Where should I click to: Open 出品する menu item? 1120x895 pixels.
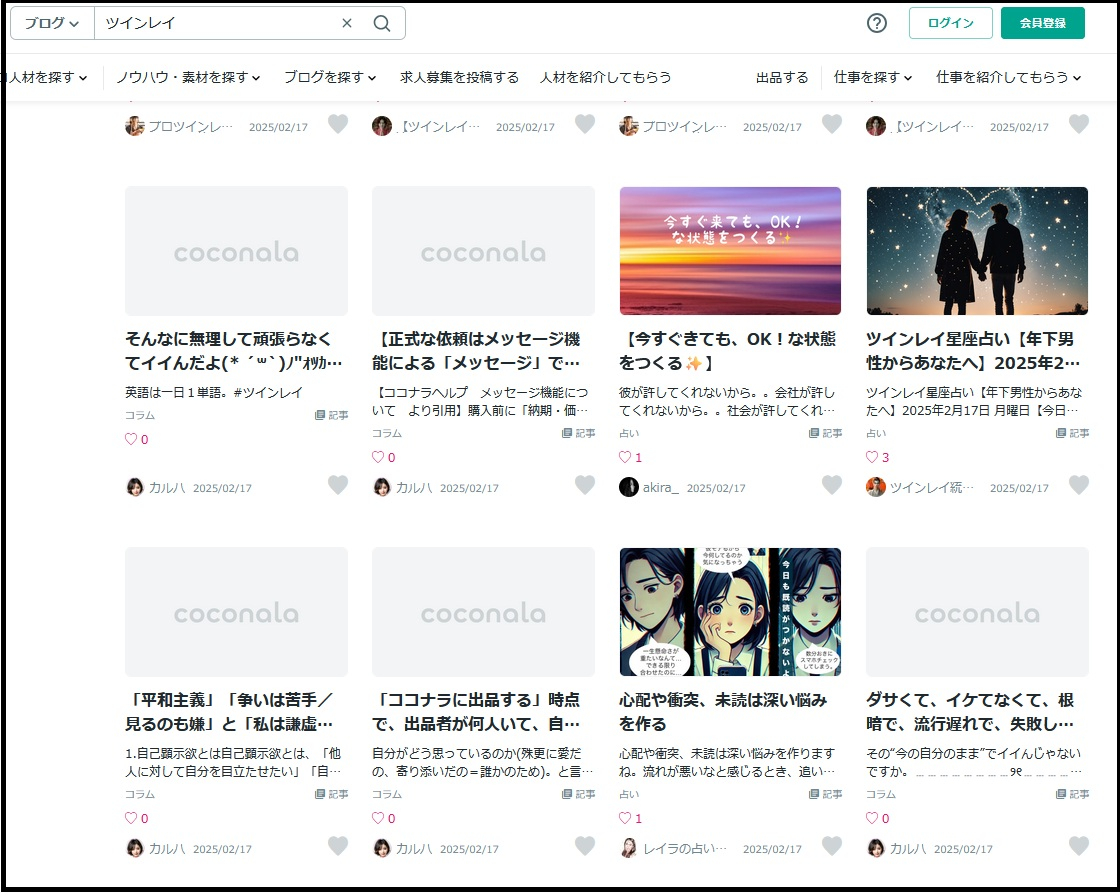tap(782, 77)
